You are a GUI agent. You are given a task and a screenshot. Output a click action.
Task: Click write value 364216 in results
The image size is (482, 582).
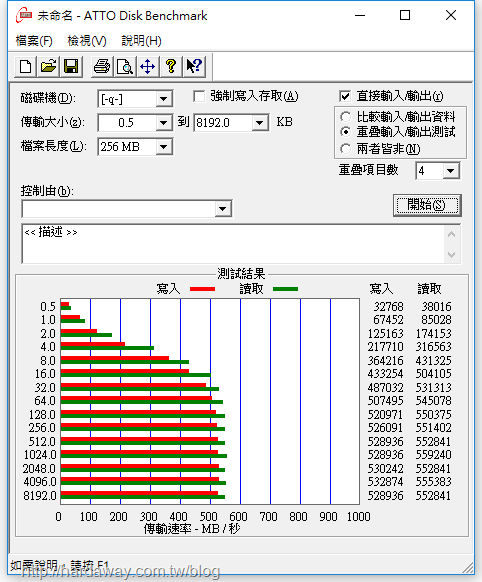pyautogui.click(x=385, y=361)
